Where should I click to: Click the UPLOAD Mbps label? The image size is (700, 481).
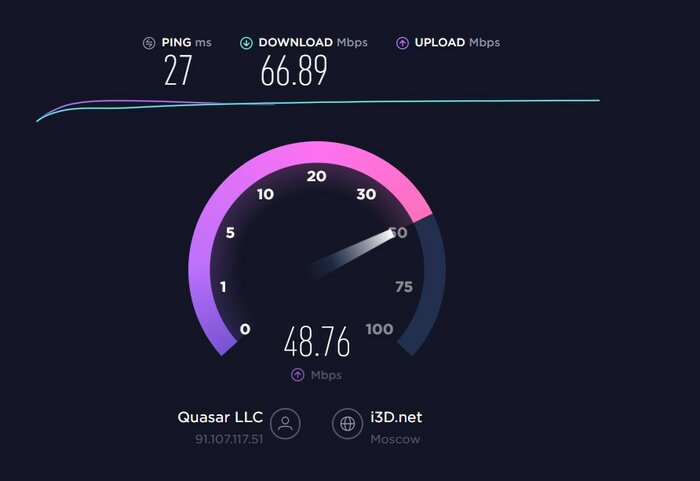click(457, 42)
